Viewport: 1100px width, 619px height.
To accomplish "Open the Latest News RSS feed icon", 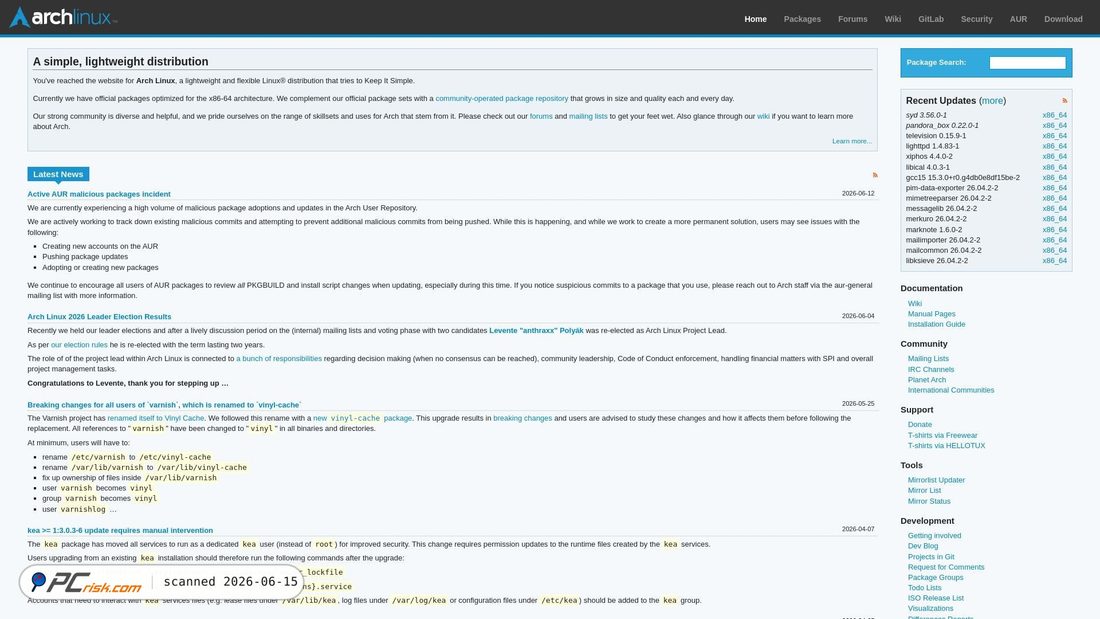I will click(875, 175).
